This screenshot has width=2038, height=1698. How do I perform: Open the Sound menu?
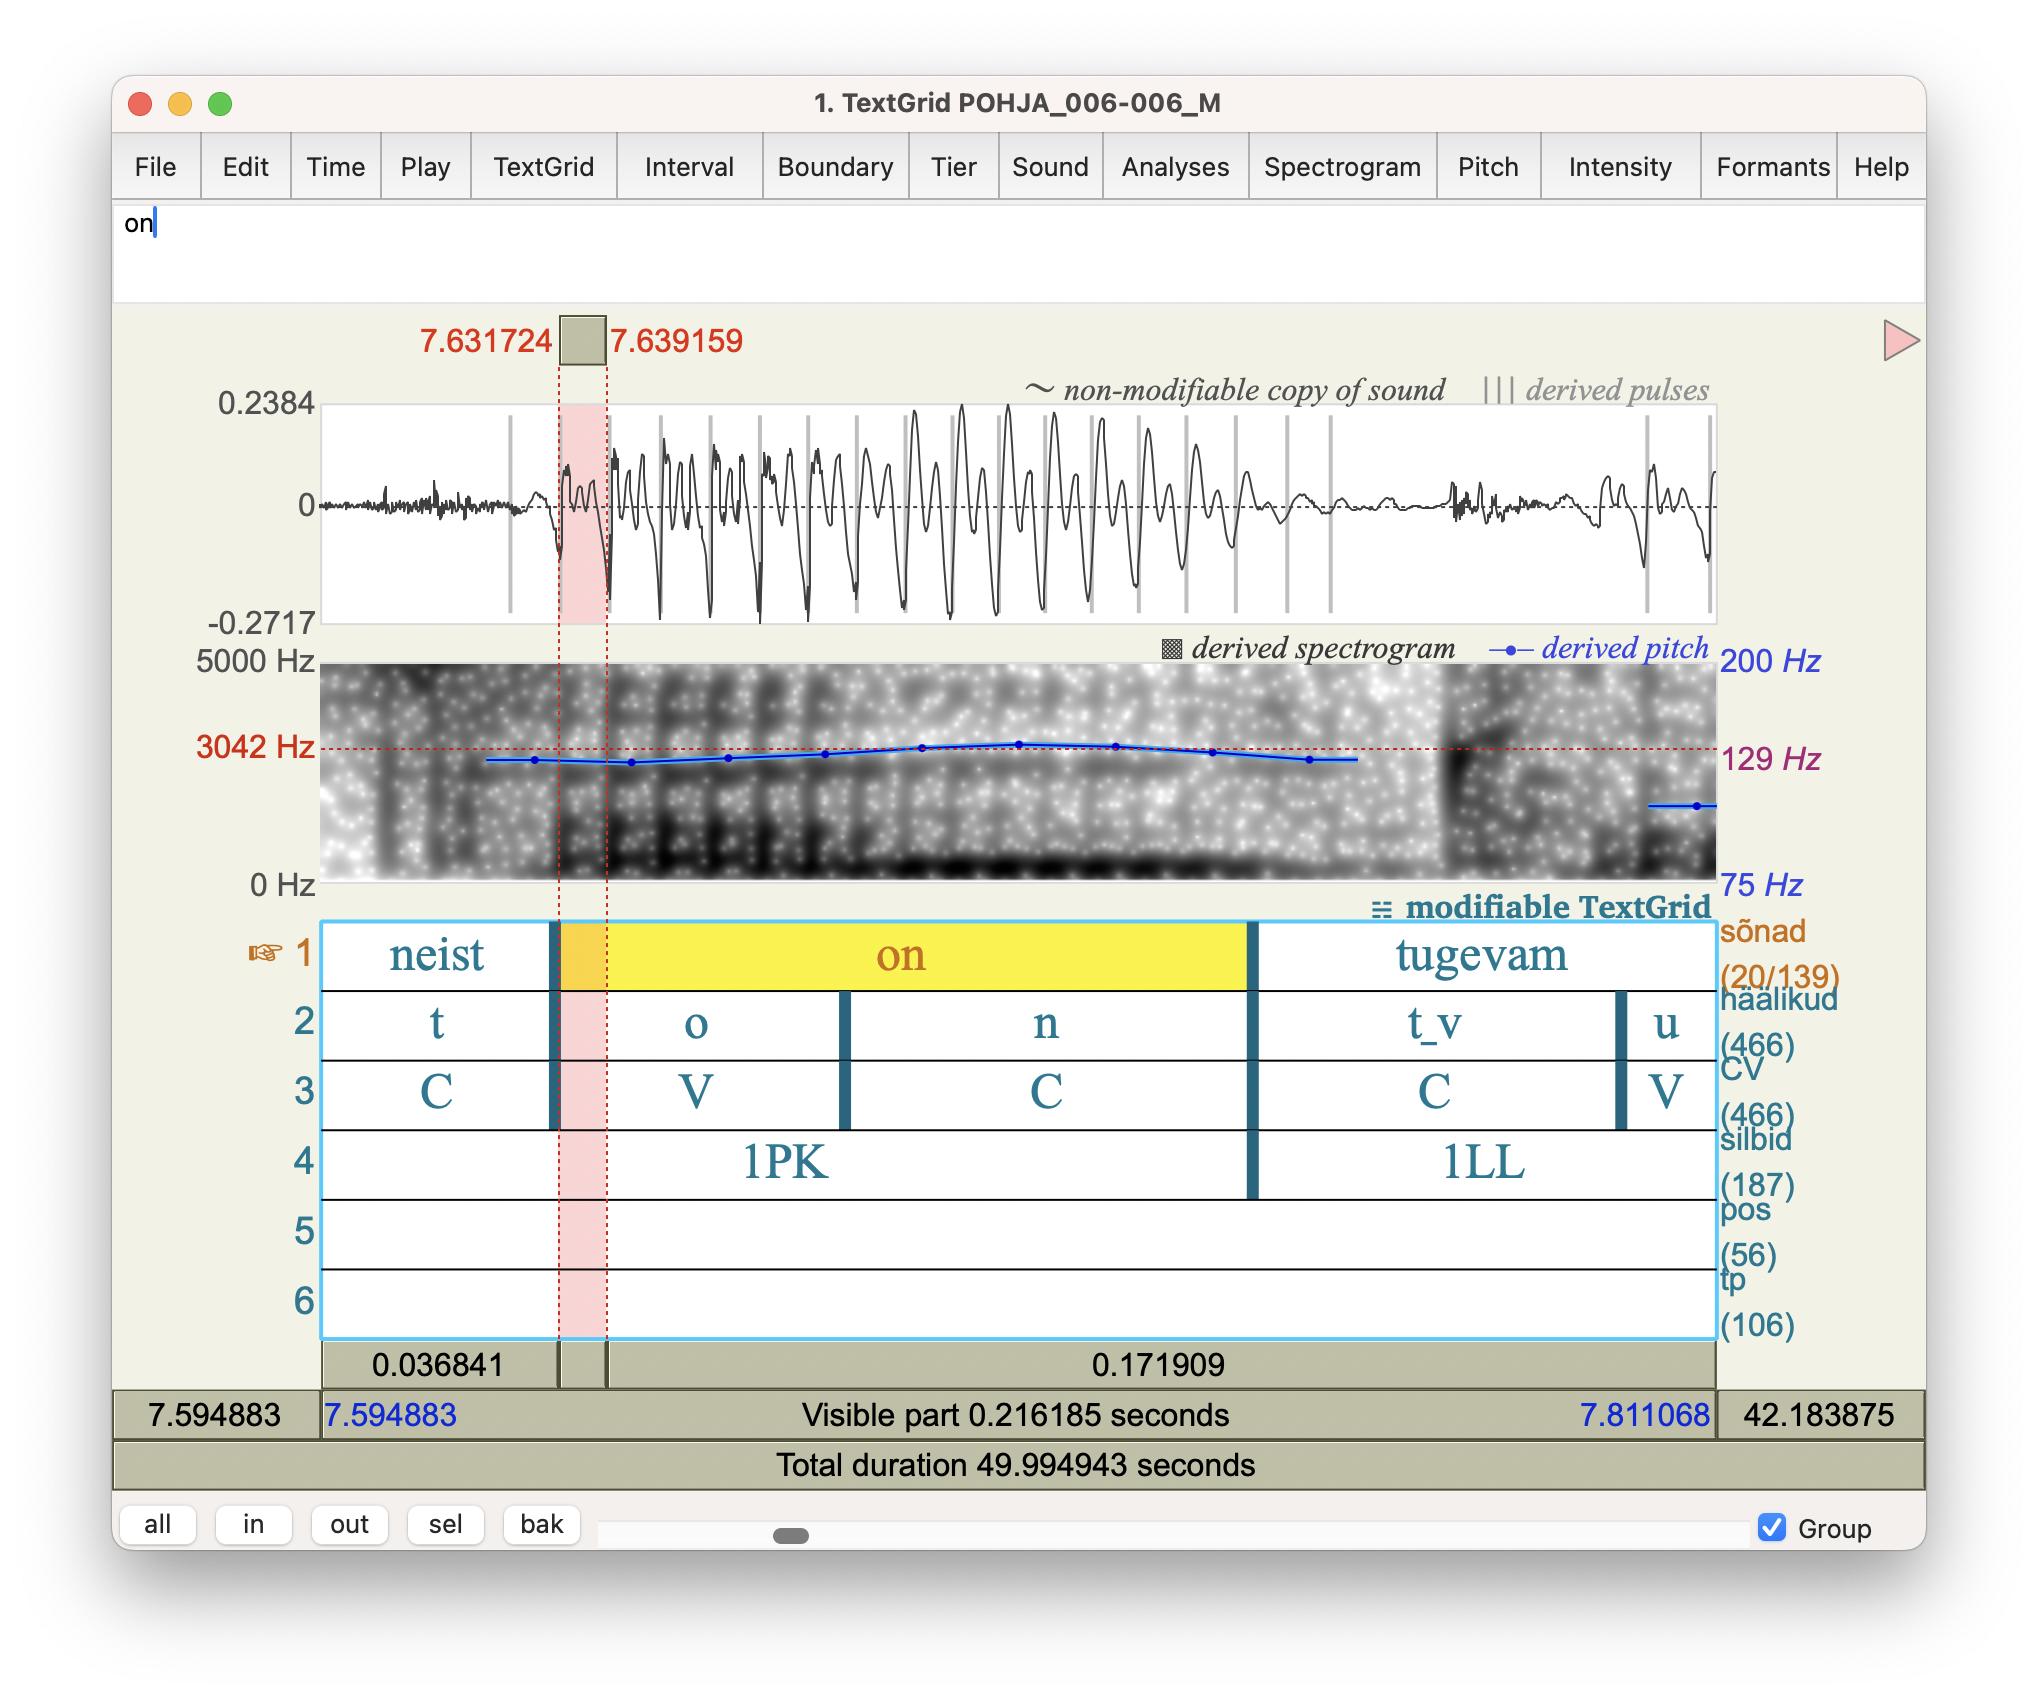tap(1050, 167)
